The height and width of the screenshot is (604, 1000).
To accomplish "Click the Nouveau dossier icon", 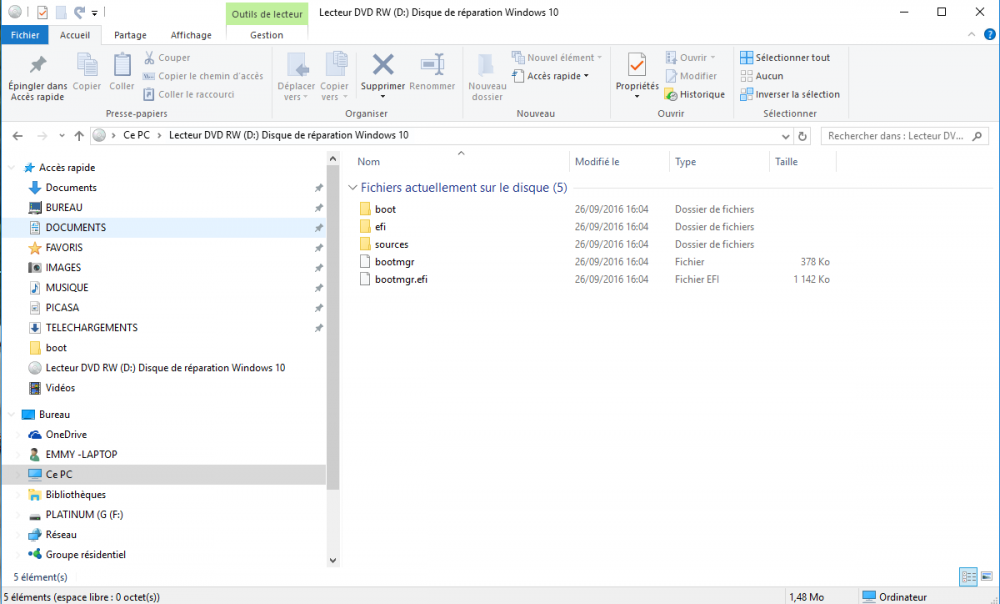I will pyautogui.click(x=487, y=66).
